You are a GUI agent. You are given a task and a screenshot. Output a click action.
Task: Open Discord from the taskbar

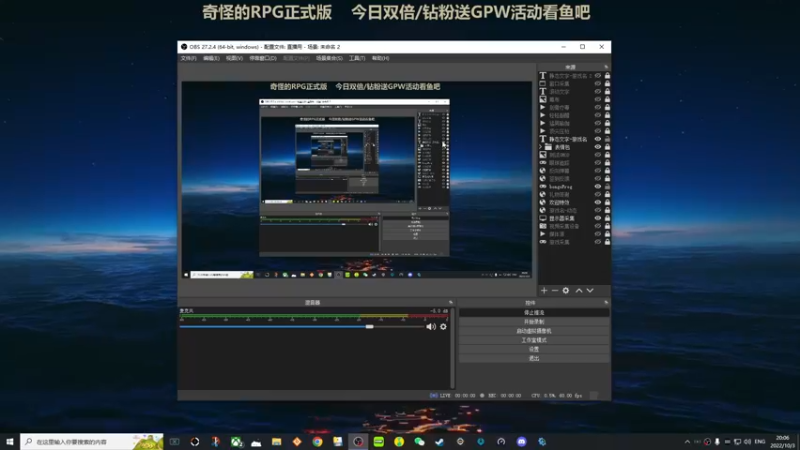tap(521, 442)
